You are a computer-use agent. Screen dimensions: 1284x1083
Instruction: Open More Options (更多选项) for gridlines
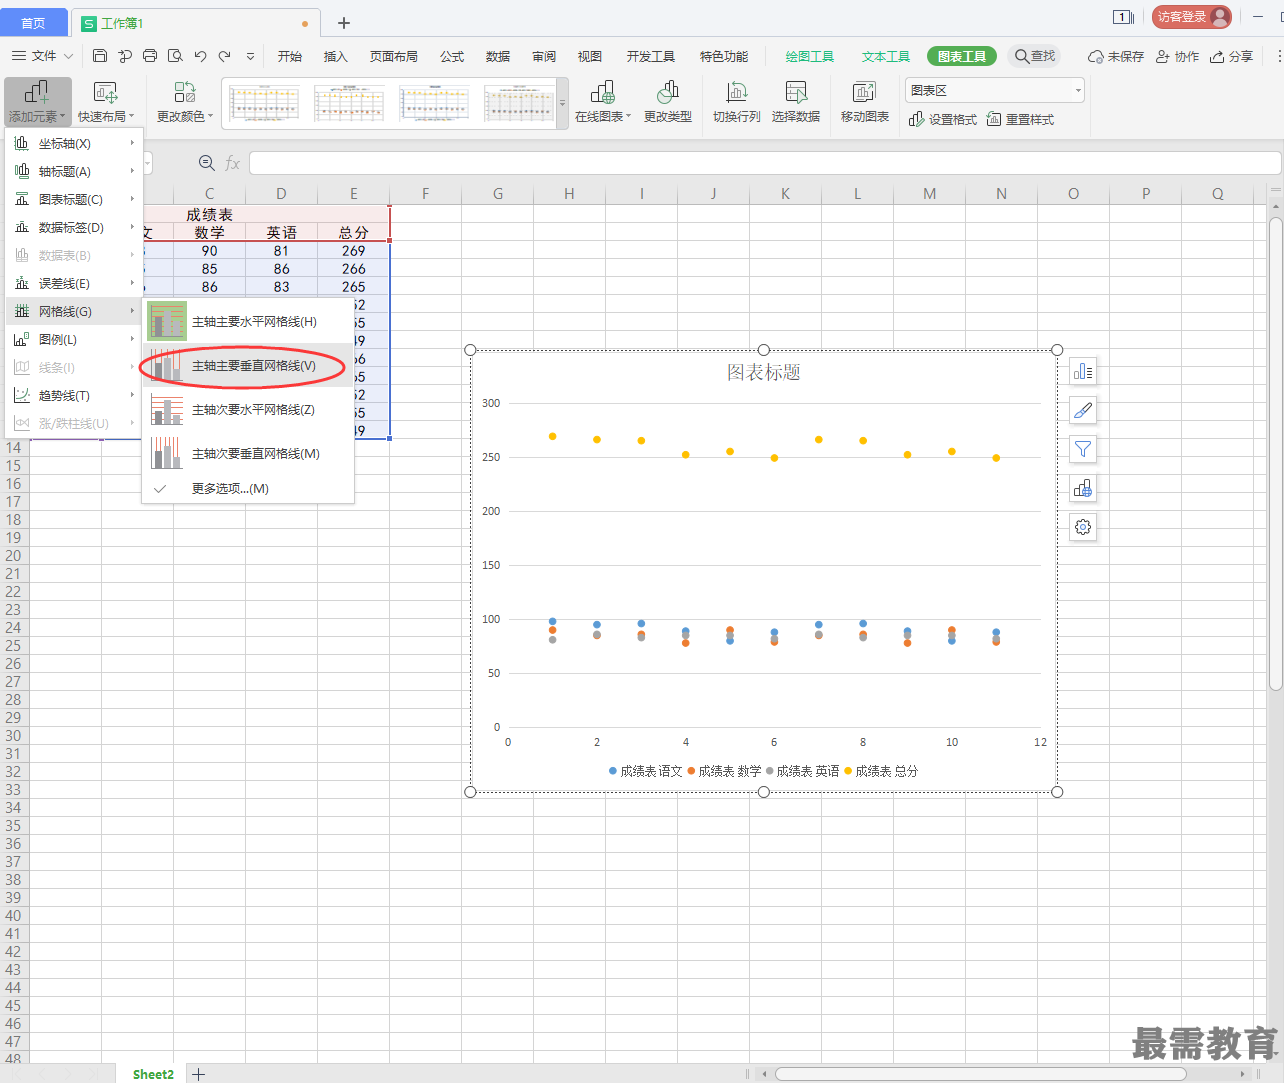(x=248, y=488)
